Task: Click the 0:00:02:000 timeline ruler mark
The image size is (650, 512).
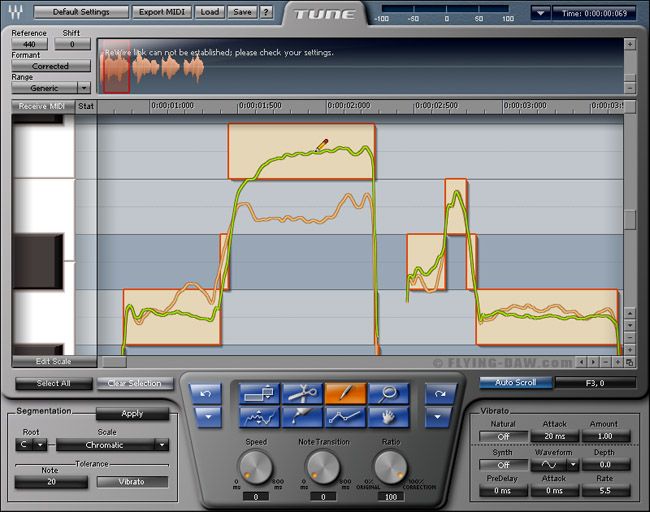Action: click(349, 106)
